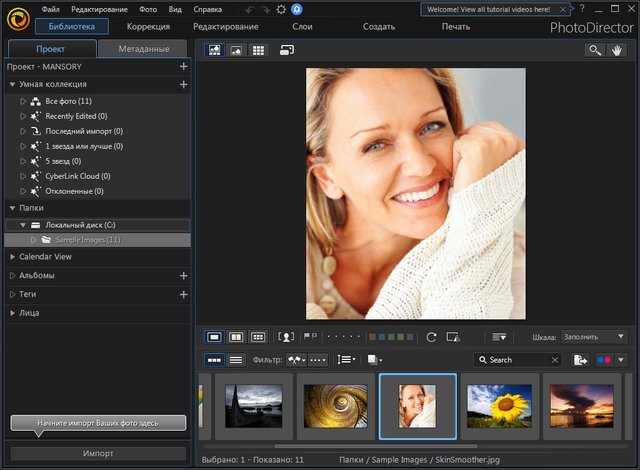Toggle the pick flag on photo
Screen dimensions: 640x470
pos(307,336)
